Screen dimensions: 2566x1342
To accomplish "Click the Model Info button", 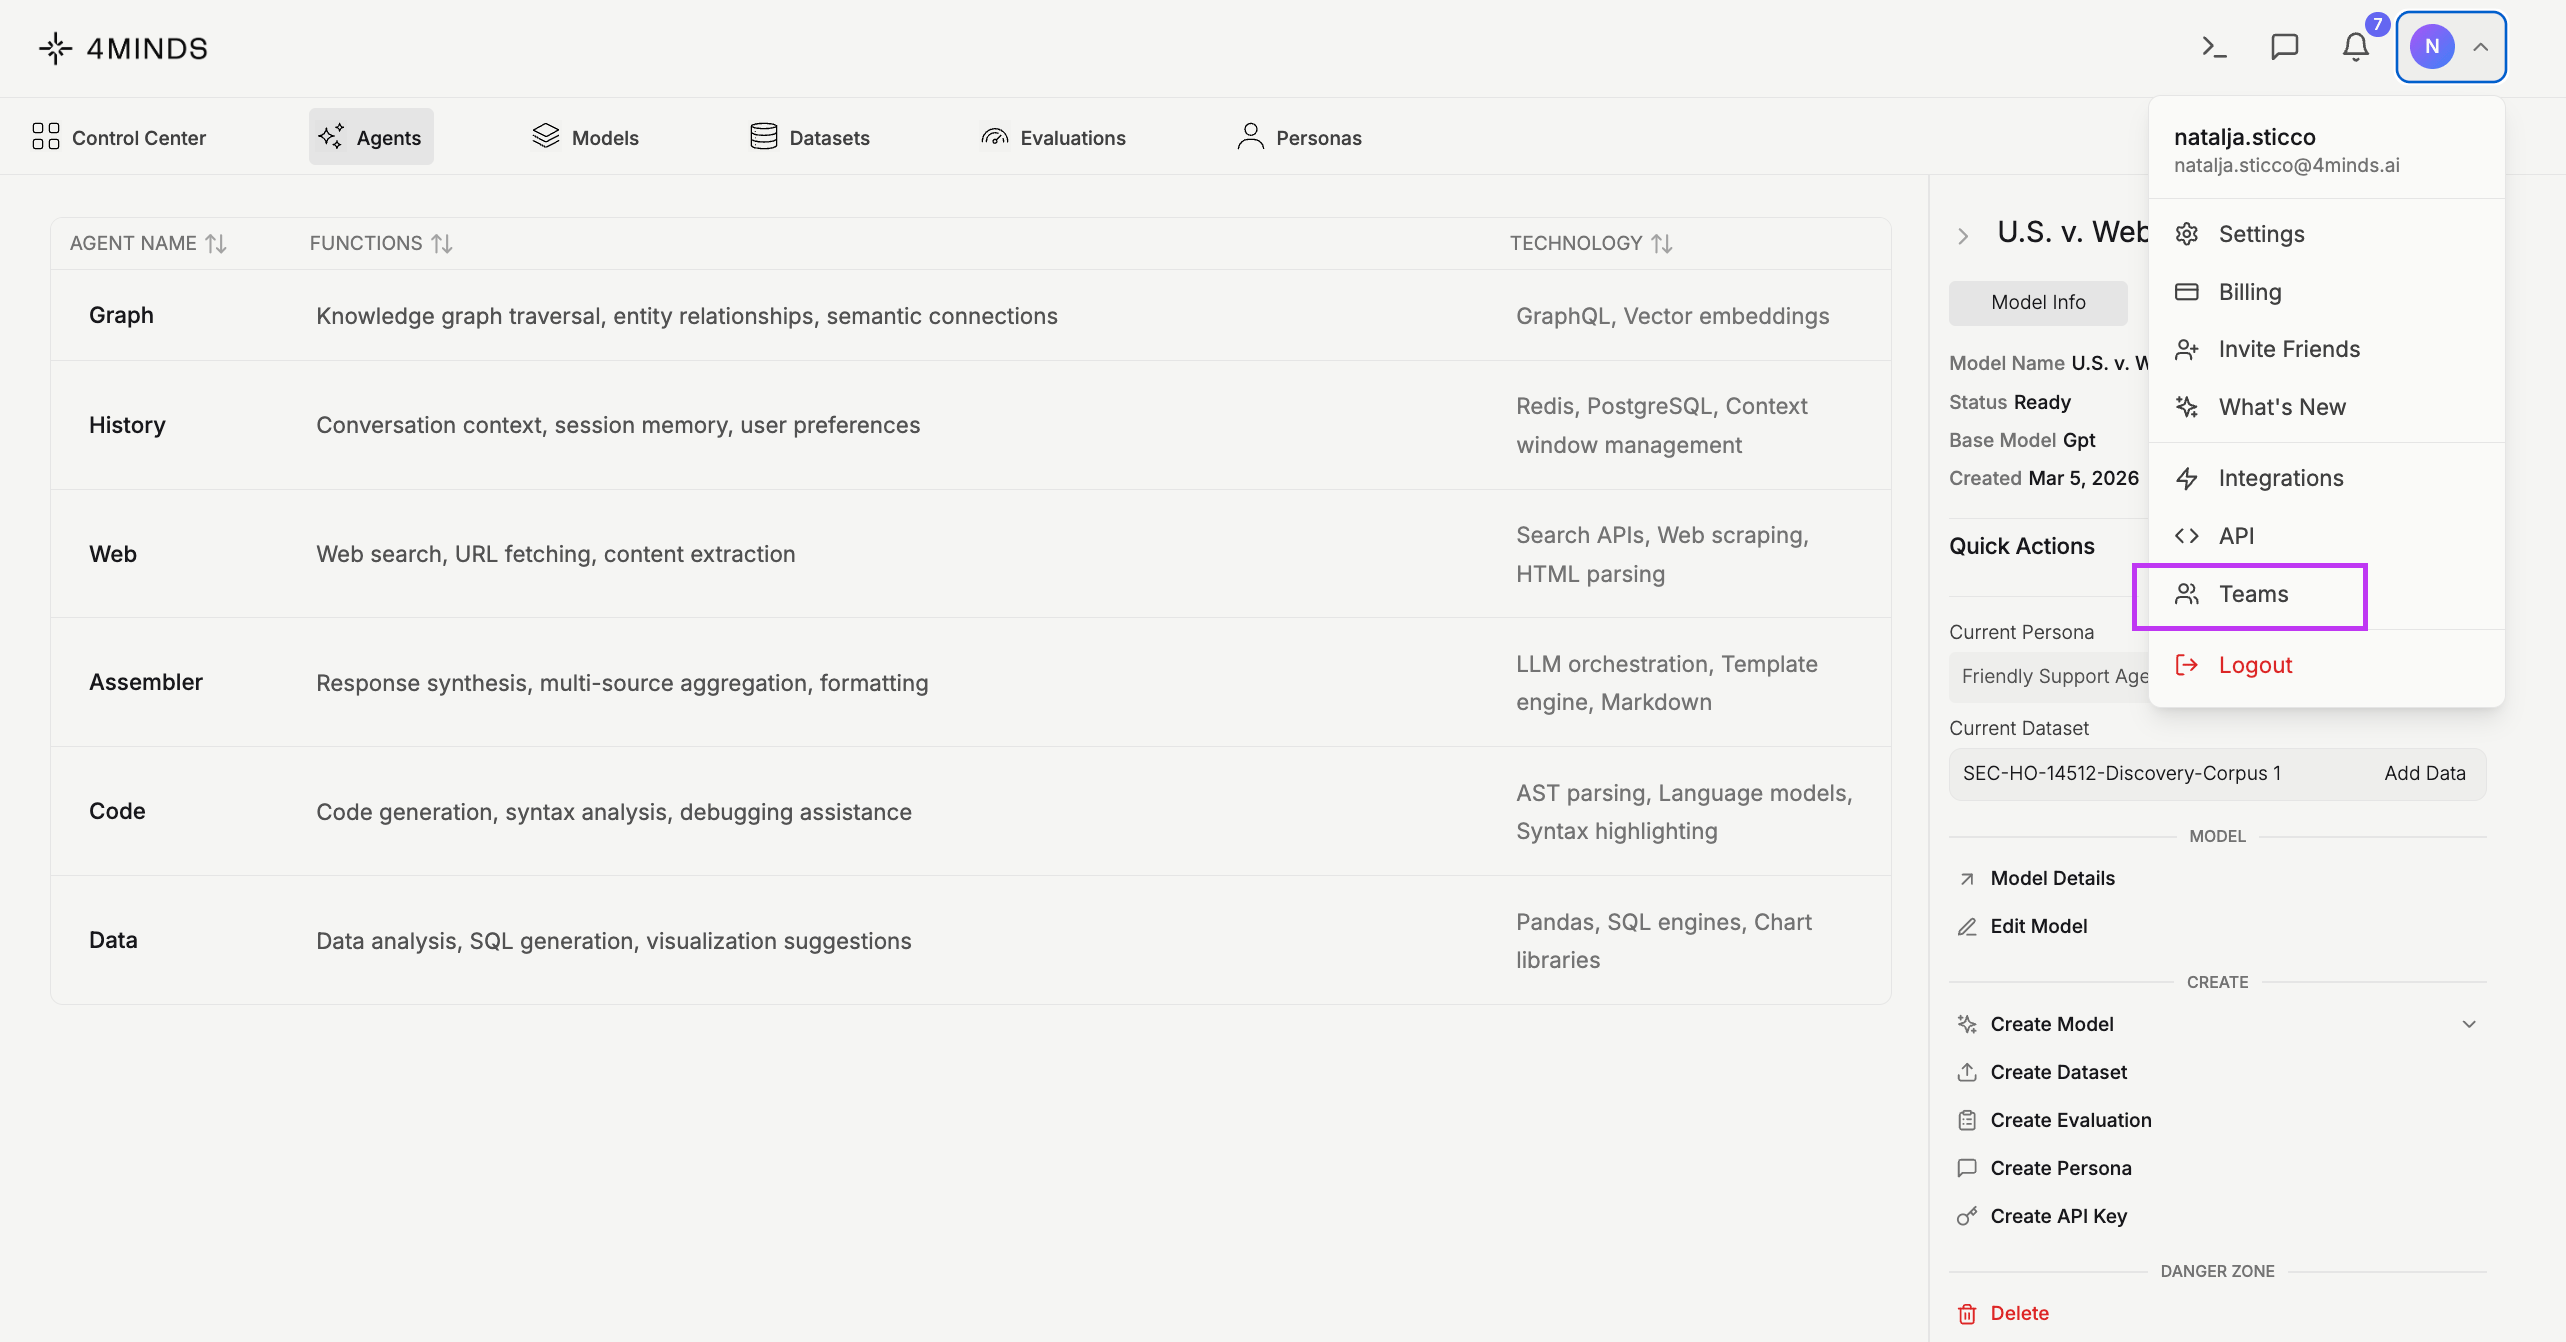I will point(2038,302).
